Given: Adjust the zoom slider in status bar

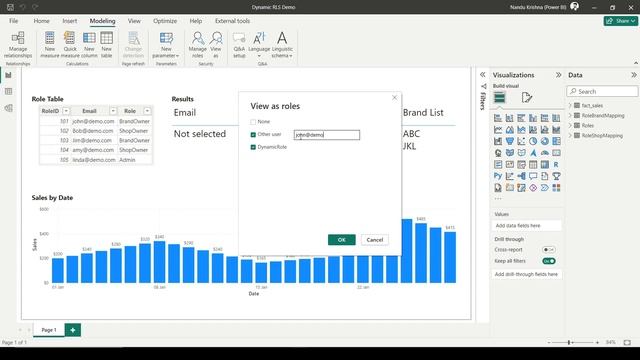Looking at the screenshot, I should pos(569,342).
